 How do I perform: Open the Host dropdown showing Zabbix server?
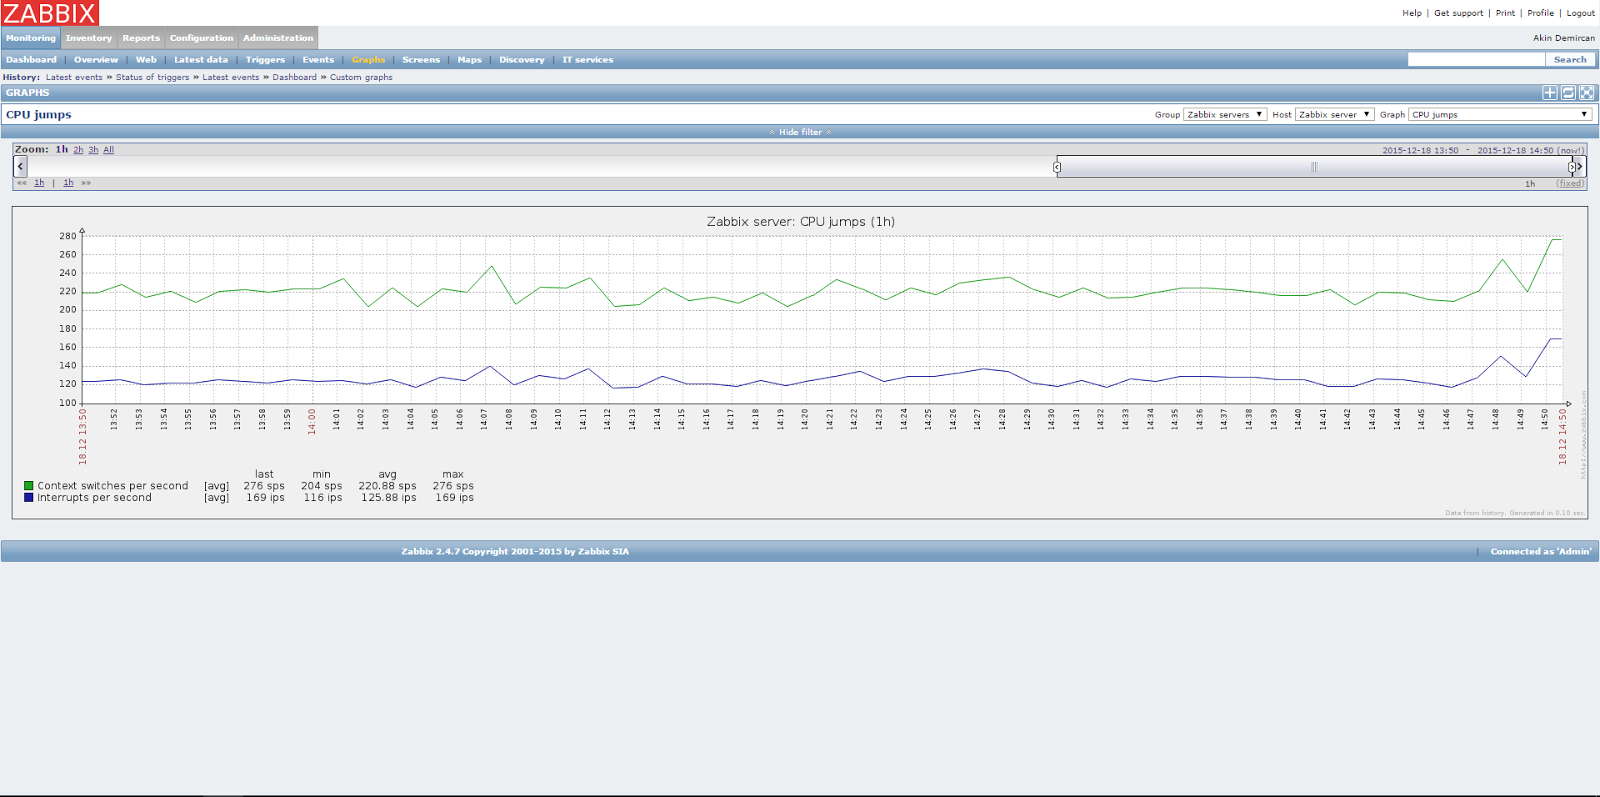pos(1335,115)
